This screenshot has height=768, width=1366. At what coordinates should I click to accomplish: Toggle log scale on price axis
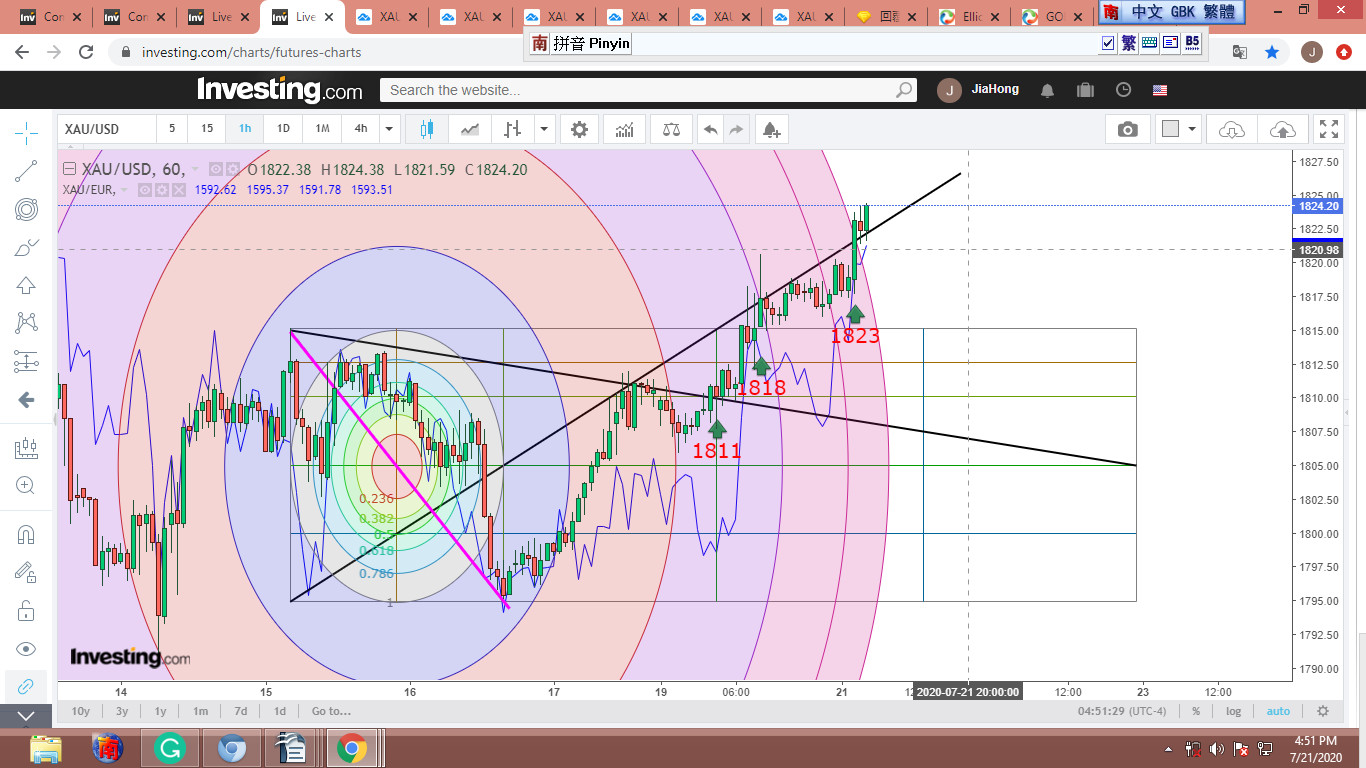[1234, 711]
